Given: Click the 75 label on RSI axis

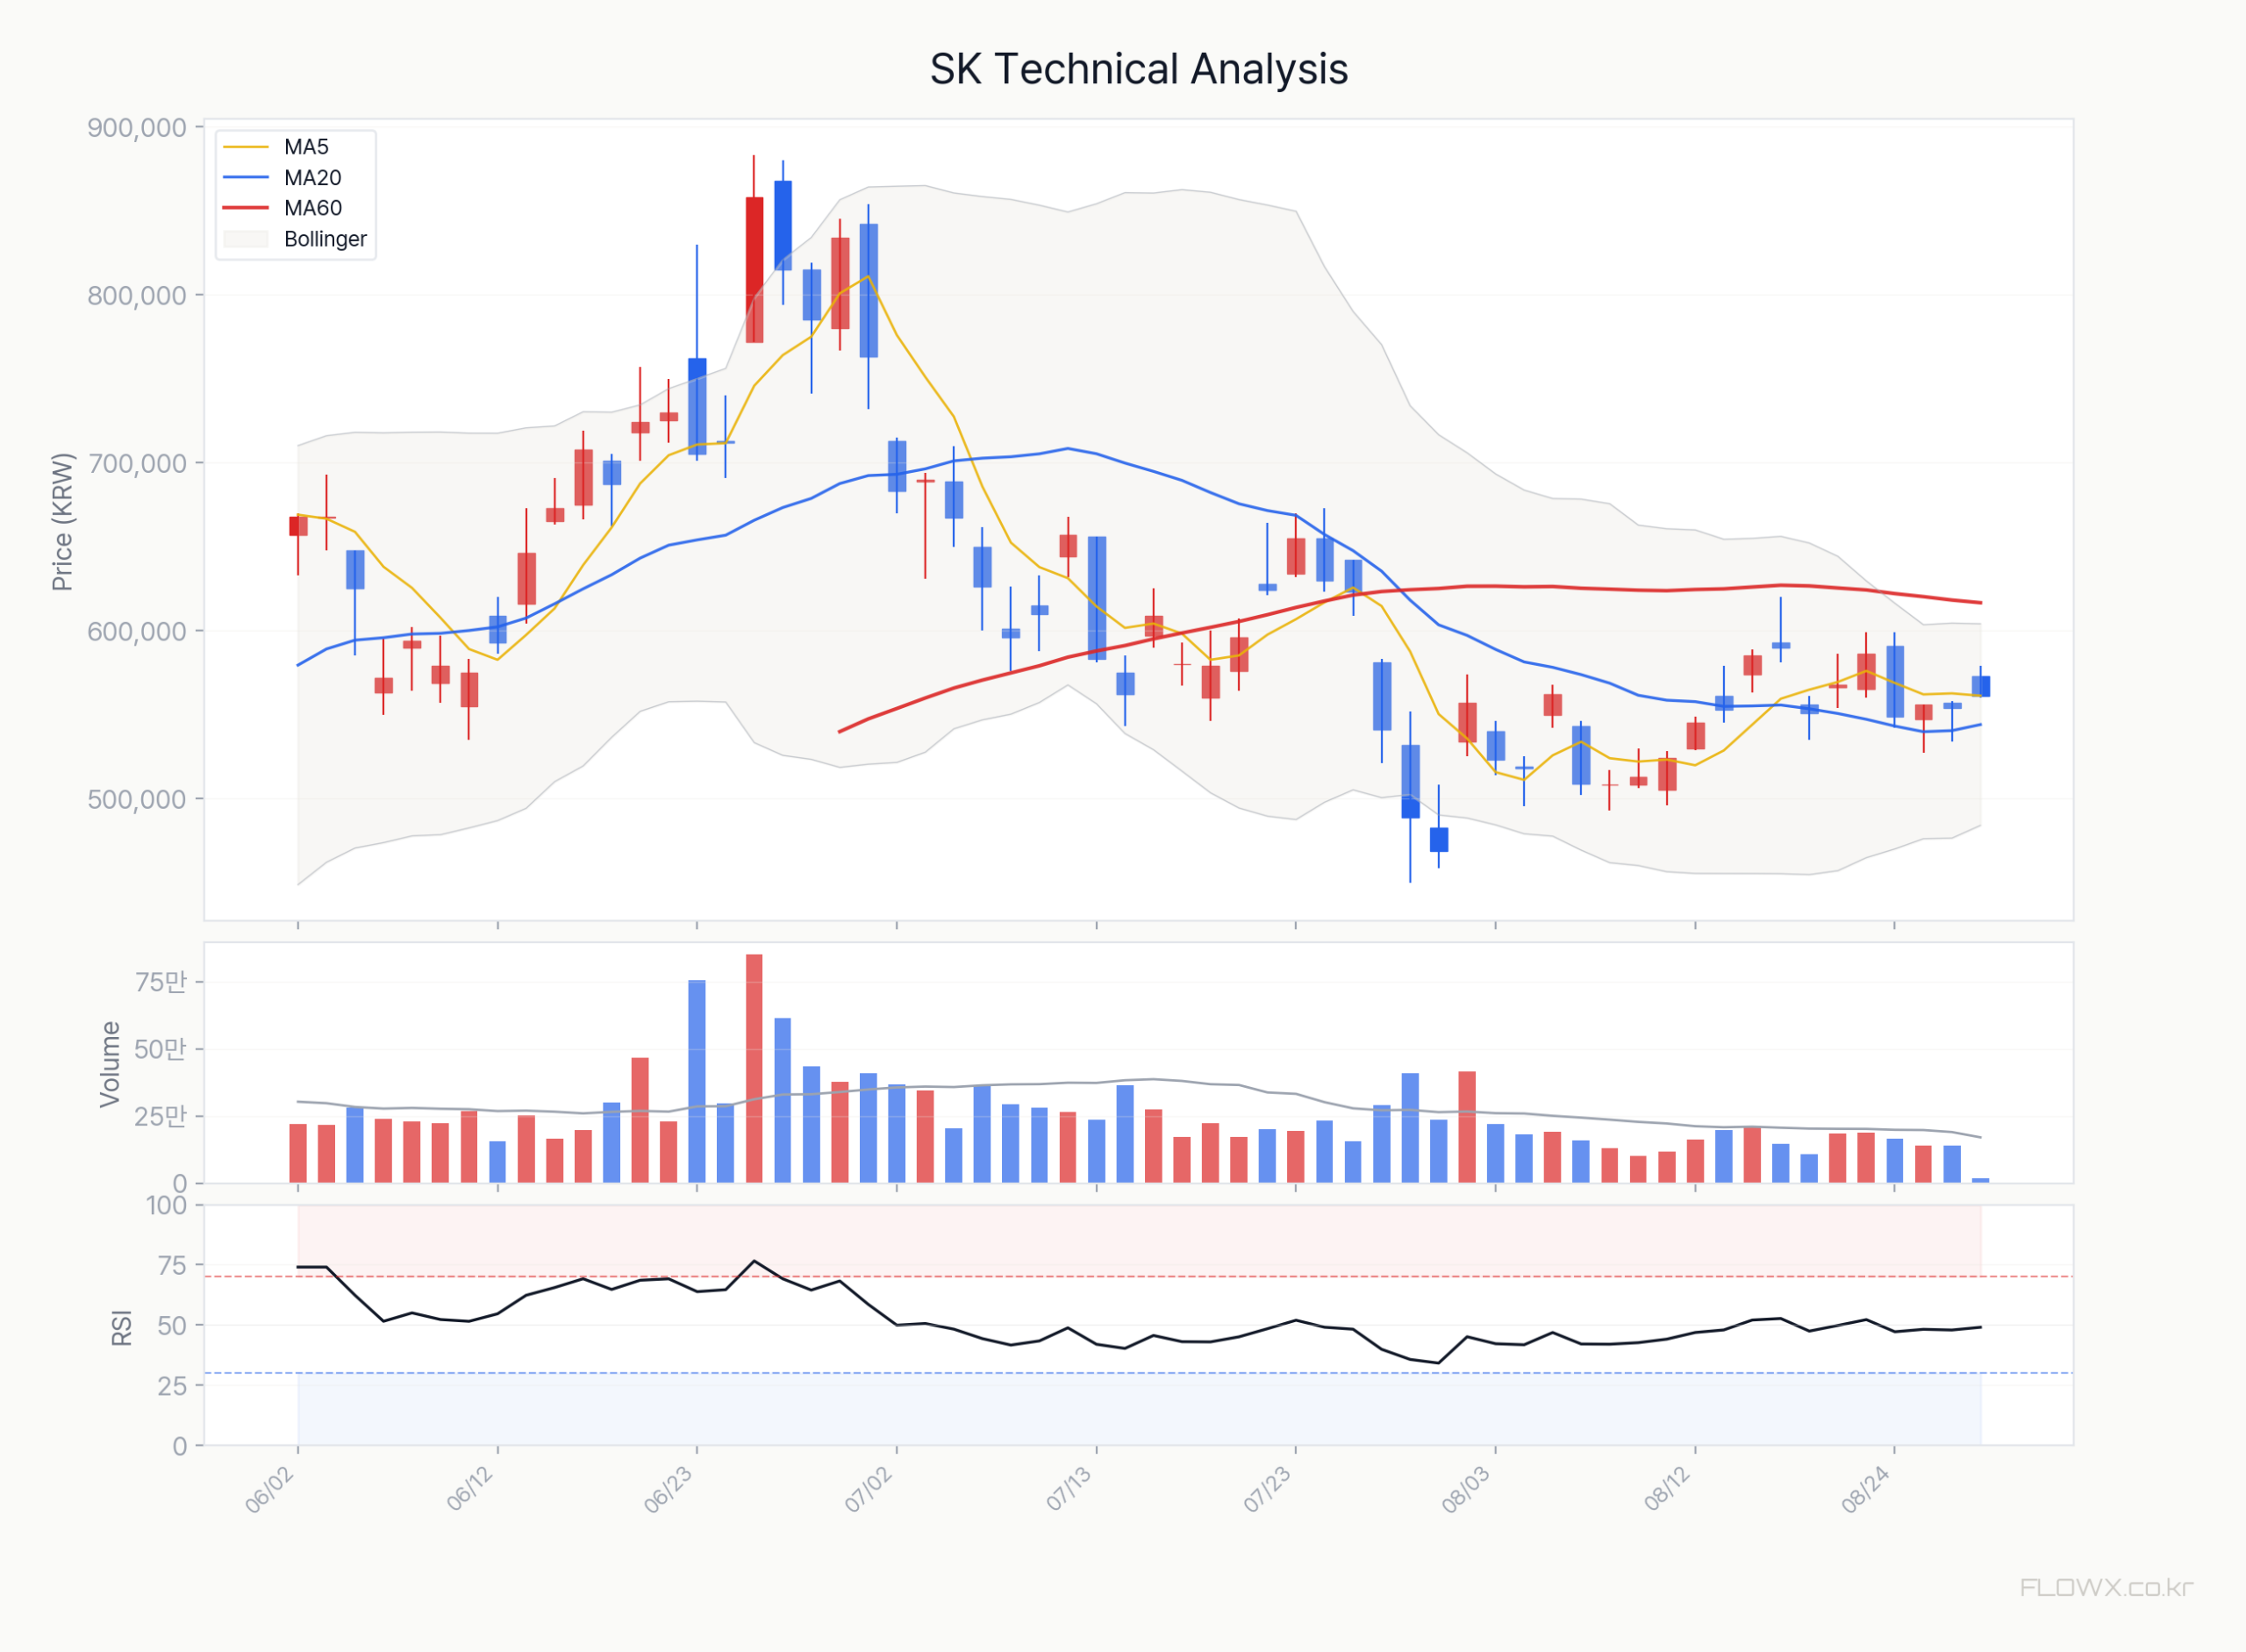Looking at the screenshot, I should coord(173,1266).
